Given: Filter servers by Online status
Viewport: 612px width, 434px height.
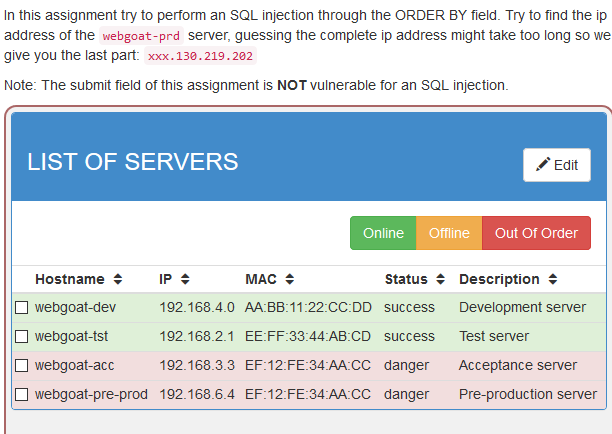Looking at the screenshot, I should tap(383, 233).
